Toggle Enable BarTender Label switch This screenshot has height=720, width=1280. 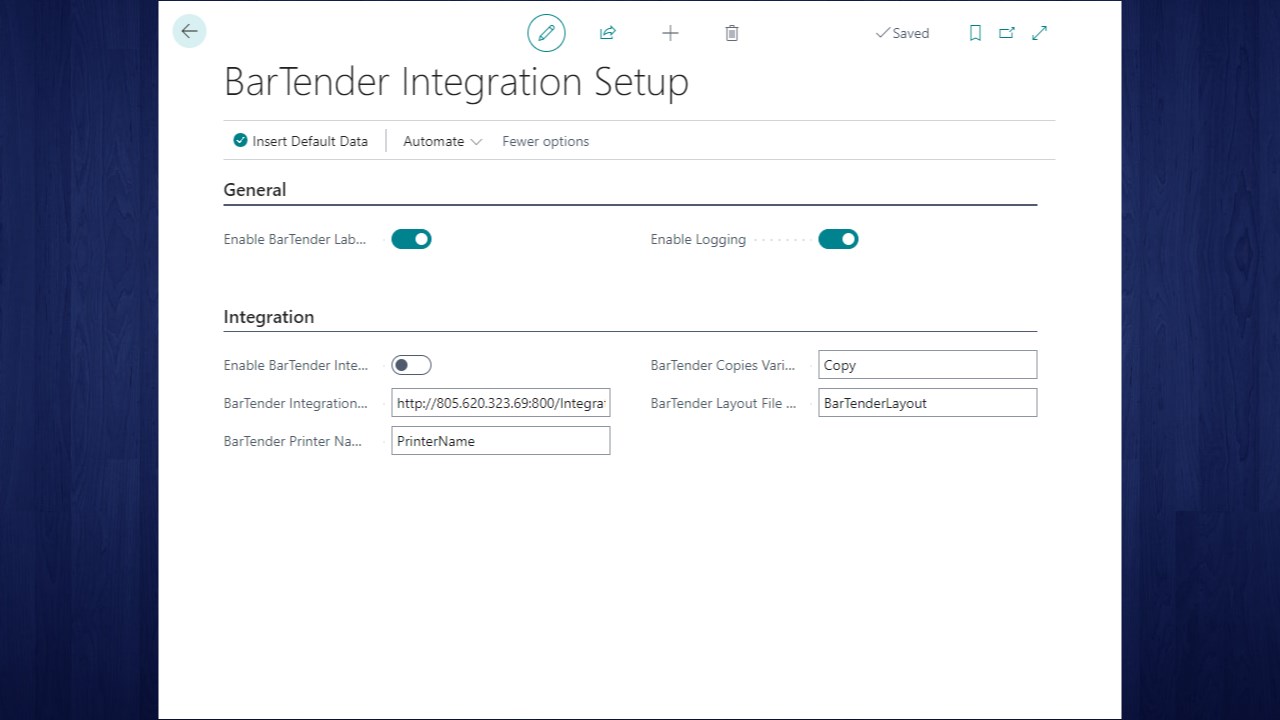click(411, 239)
